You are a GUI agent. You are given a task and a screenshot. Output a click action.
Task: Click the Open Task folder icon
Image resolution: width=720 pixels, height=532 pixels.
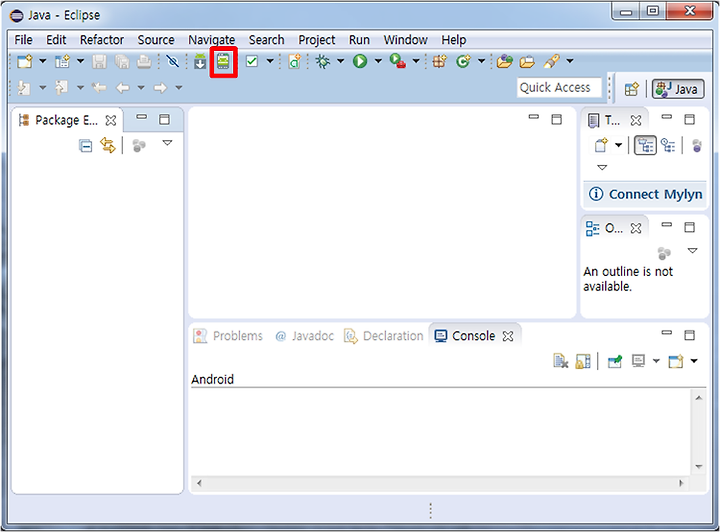[x=527, y=61]
